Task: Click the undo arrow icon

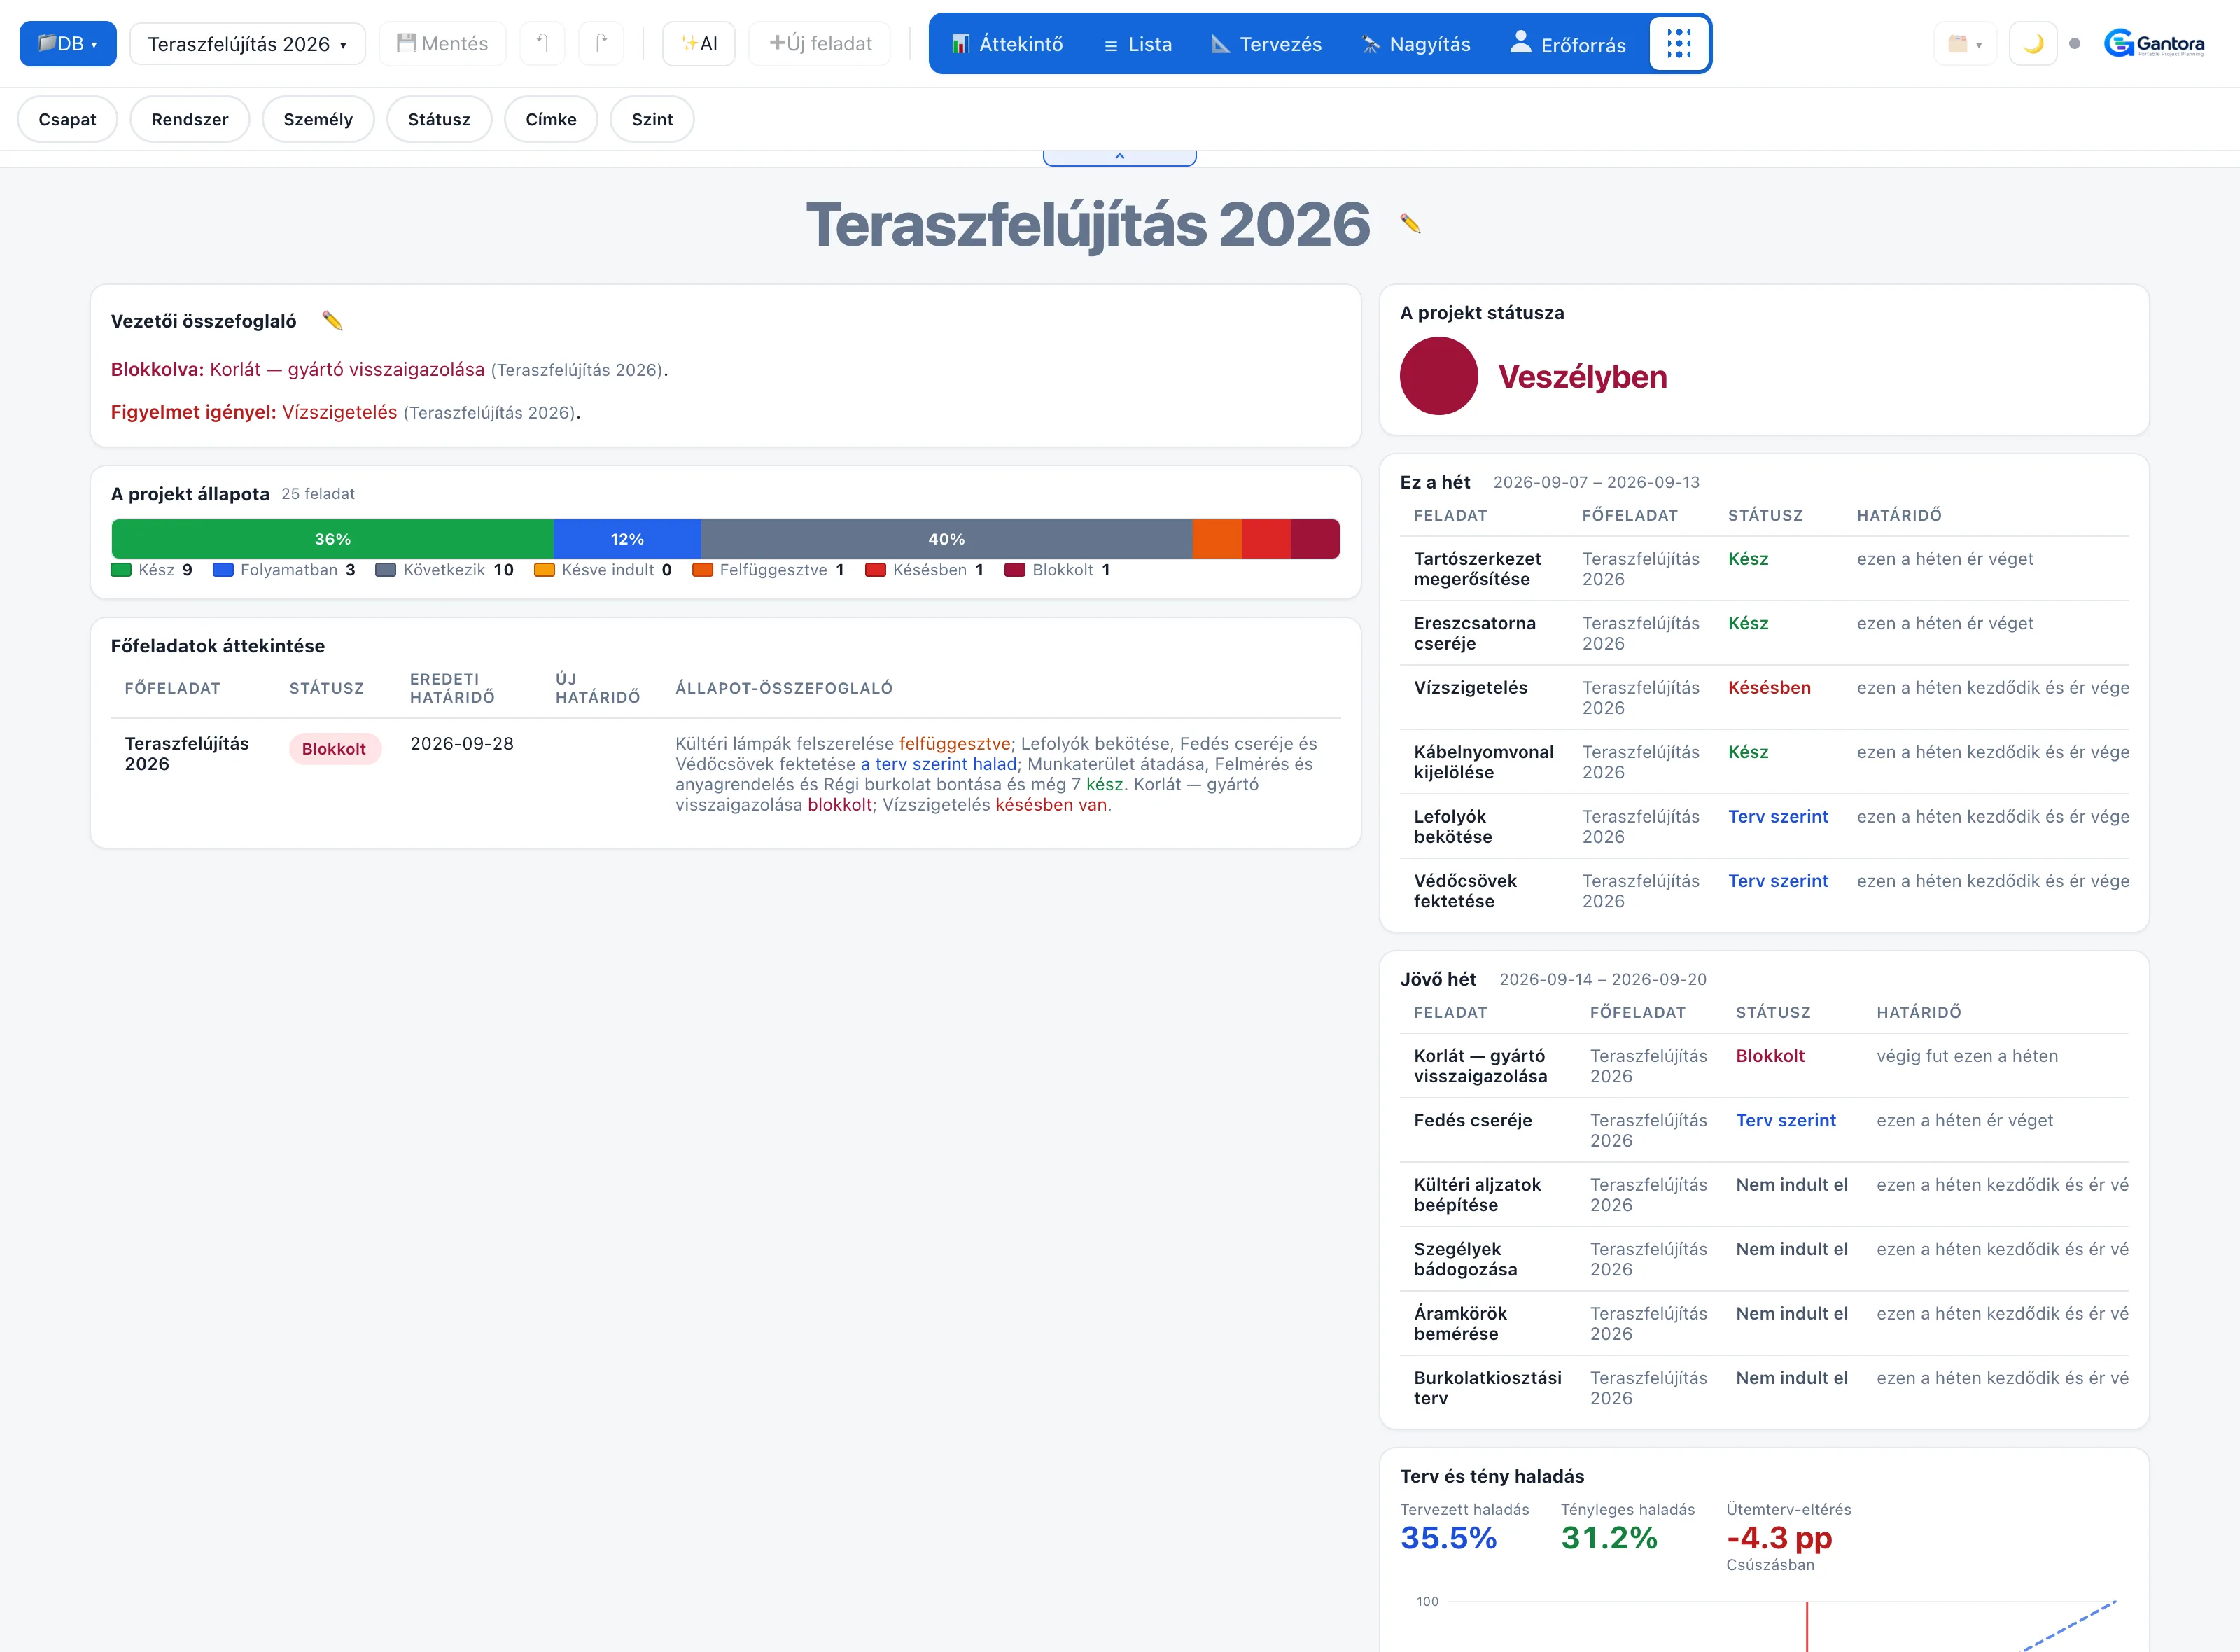Action: point(542,44)
